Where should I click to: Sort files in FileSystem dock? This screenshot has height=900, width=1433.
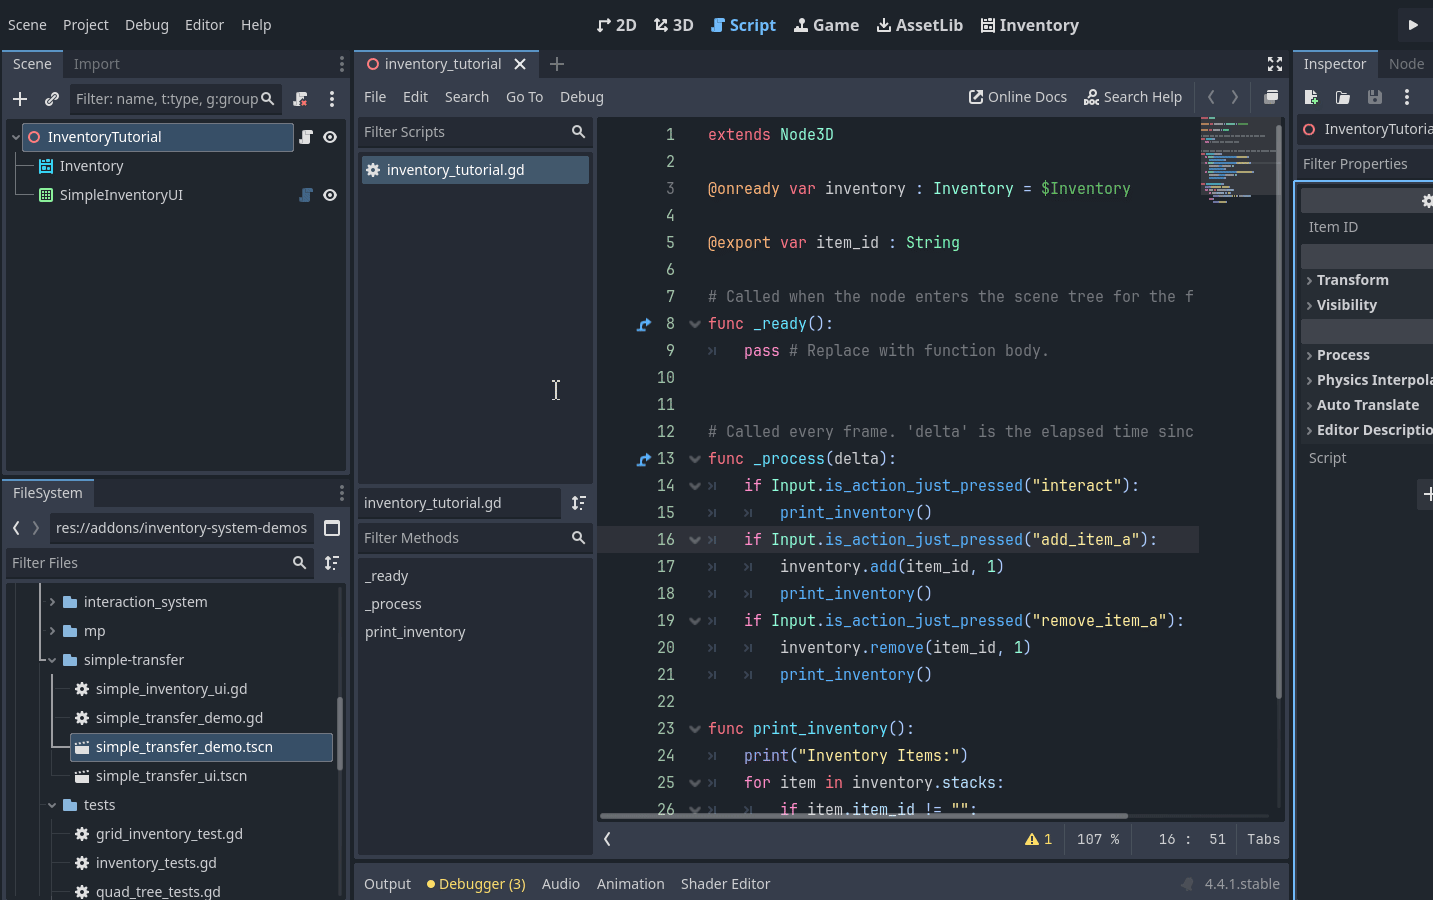point(332,563)
